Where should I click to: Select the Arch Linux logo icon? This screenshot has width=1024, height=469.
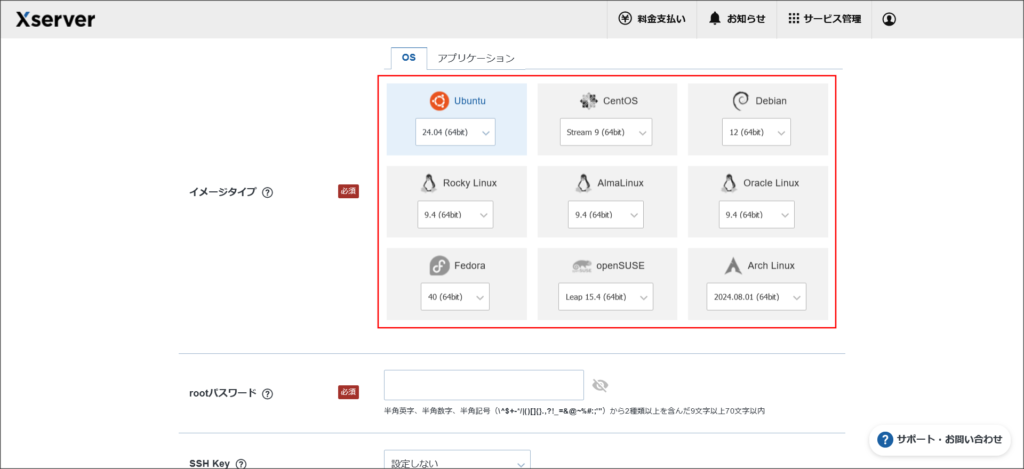coord(733,266)
